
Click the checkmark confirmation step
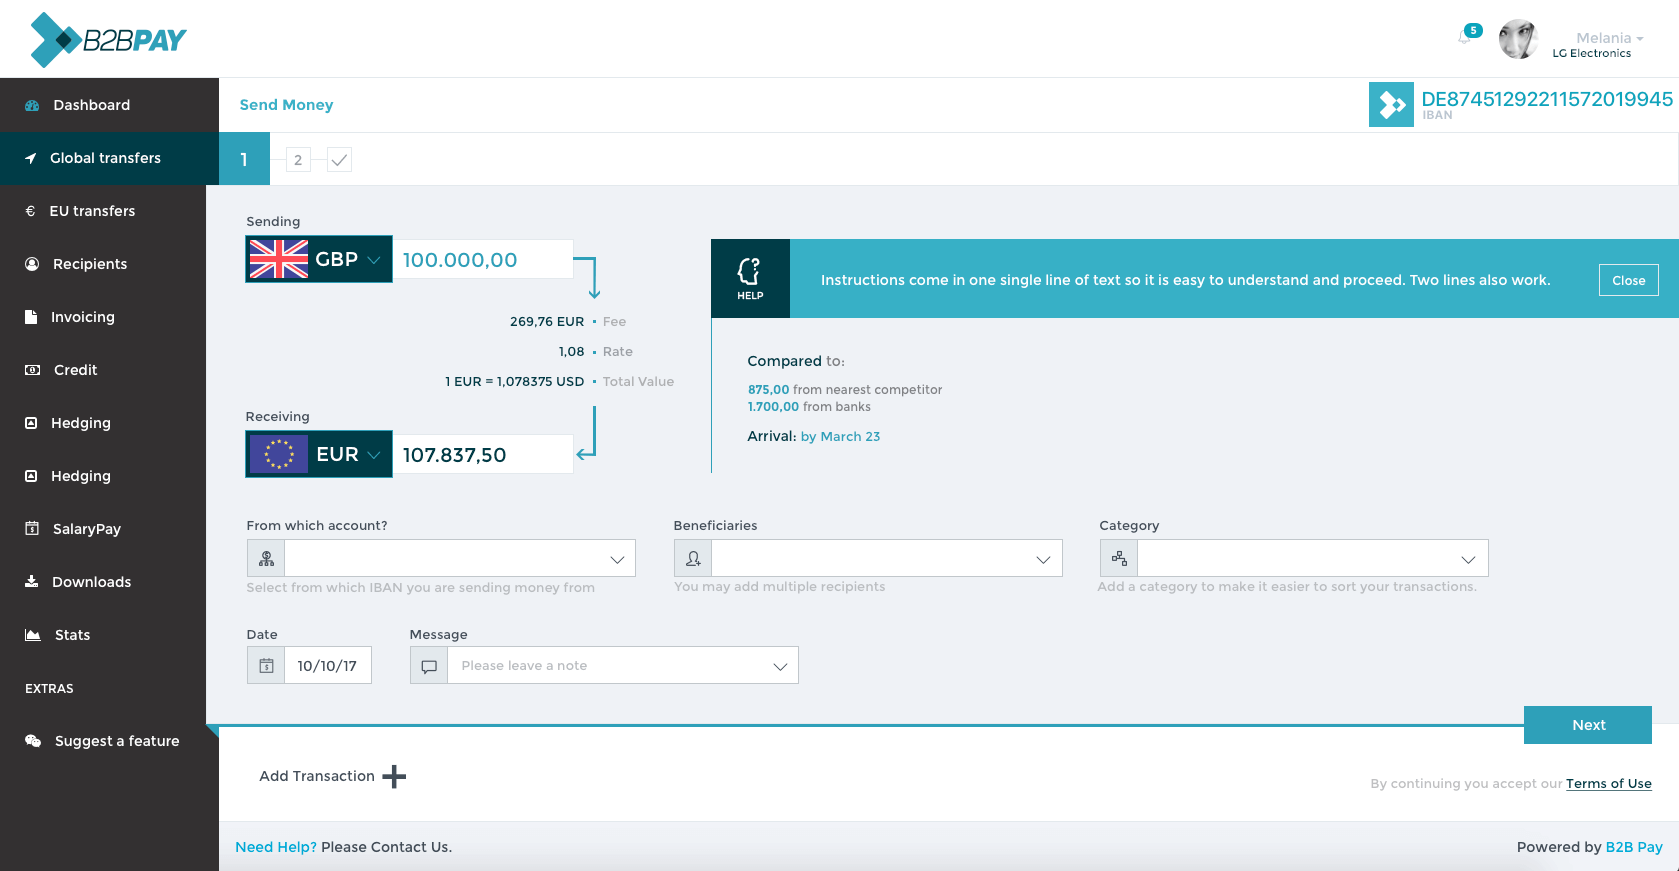(339, 160)
